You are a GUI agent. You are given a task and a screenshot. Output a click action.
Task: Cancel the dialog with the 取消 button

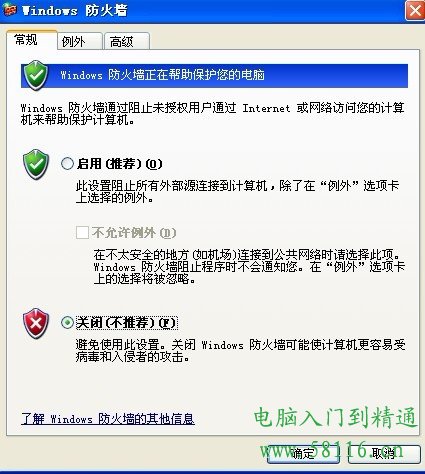[384, 454]
